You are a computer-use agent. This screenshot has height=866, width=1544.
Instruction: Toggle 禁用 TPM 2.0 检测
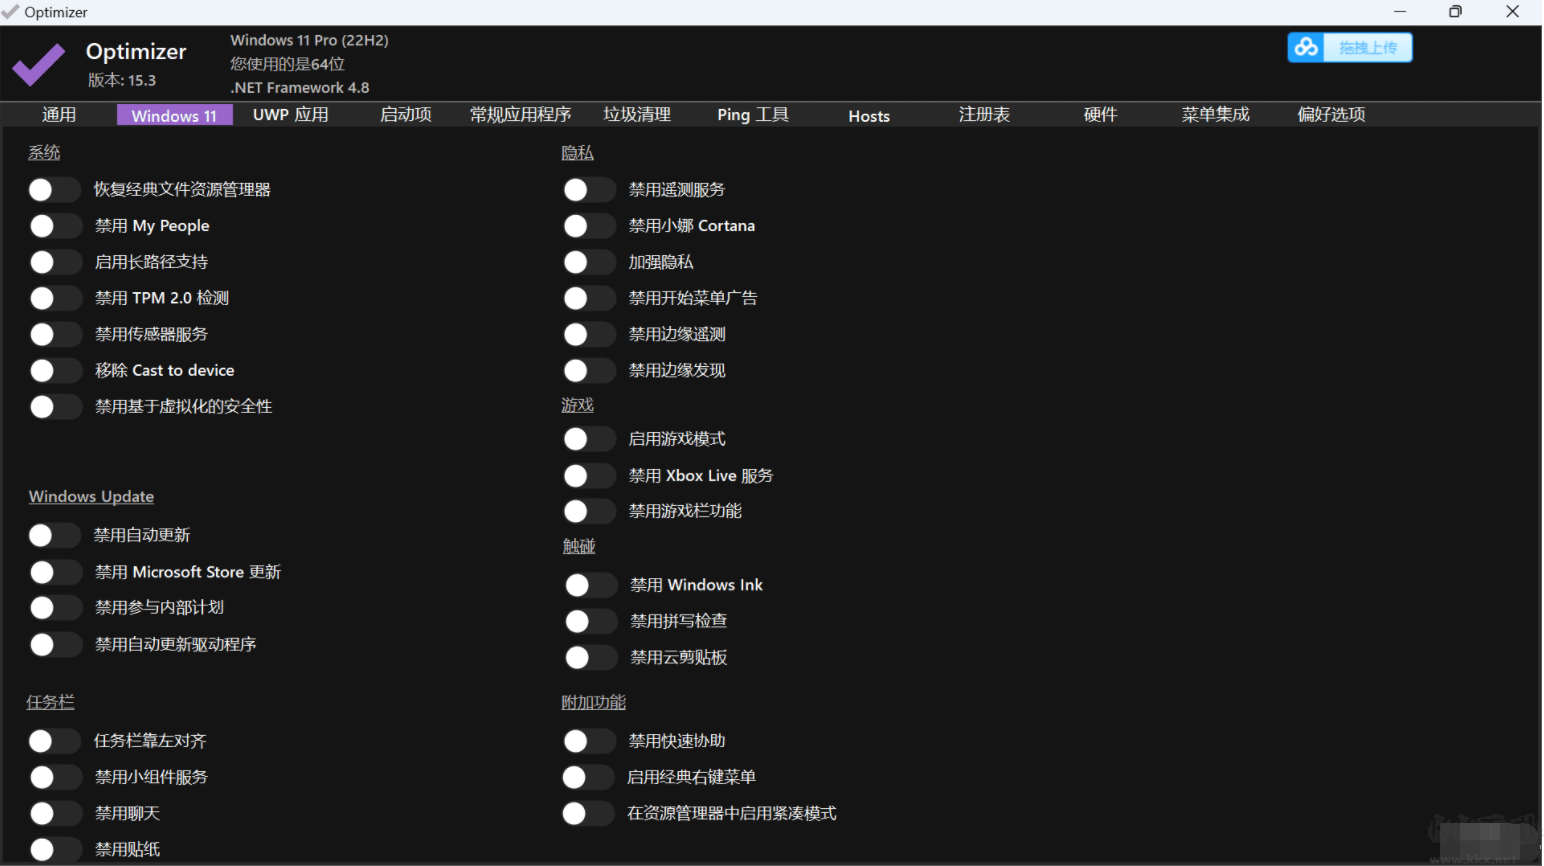[55, 297]
